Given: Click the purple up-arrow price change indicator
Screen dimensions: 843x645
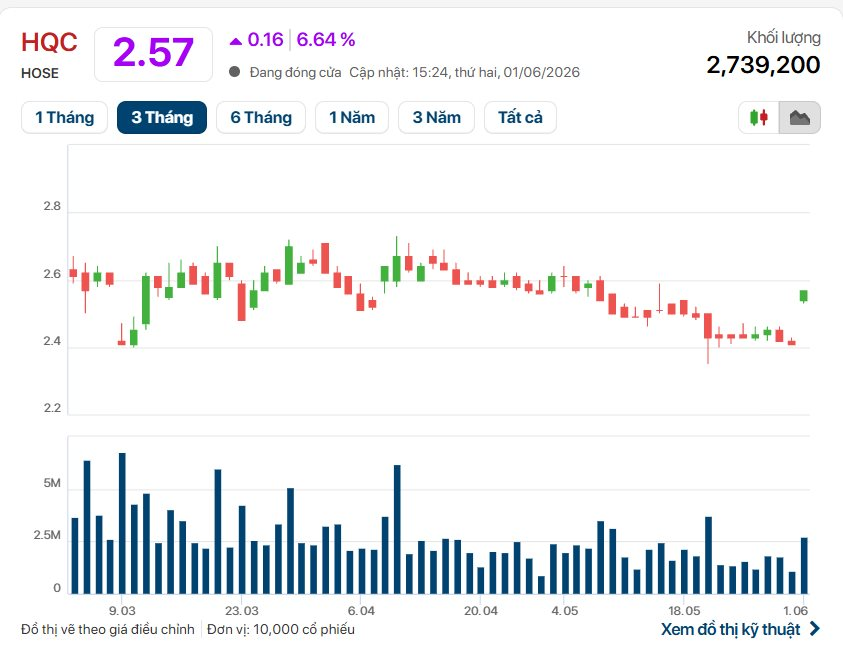Looking at the screenshot, I should [235, 41].
